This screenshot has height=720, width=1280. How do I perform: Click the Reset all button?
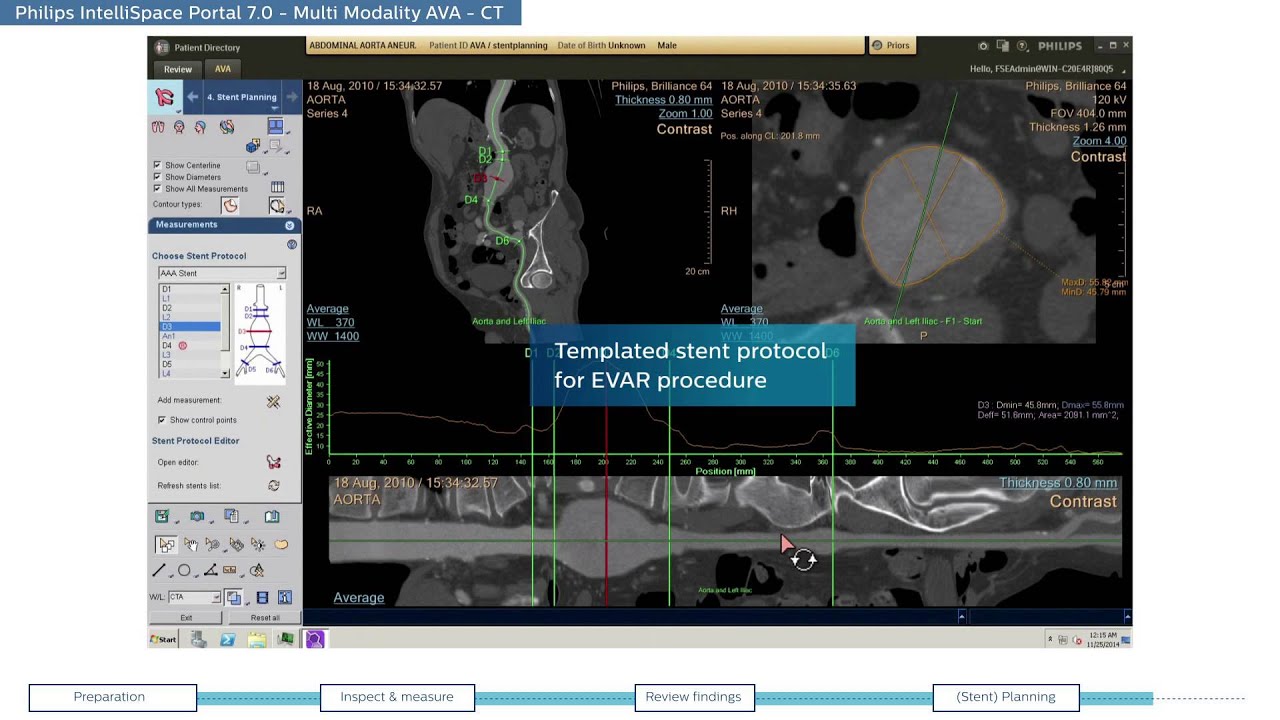click(265, 618)
